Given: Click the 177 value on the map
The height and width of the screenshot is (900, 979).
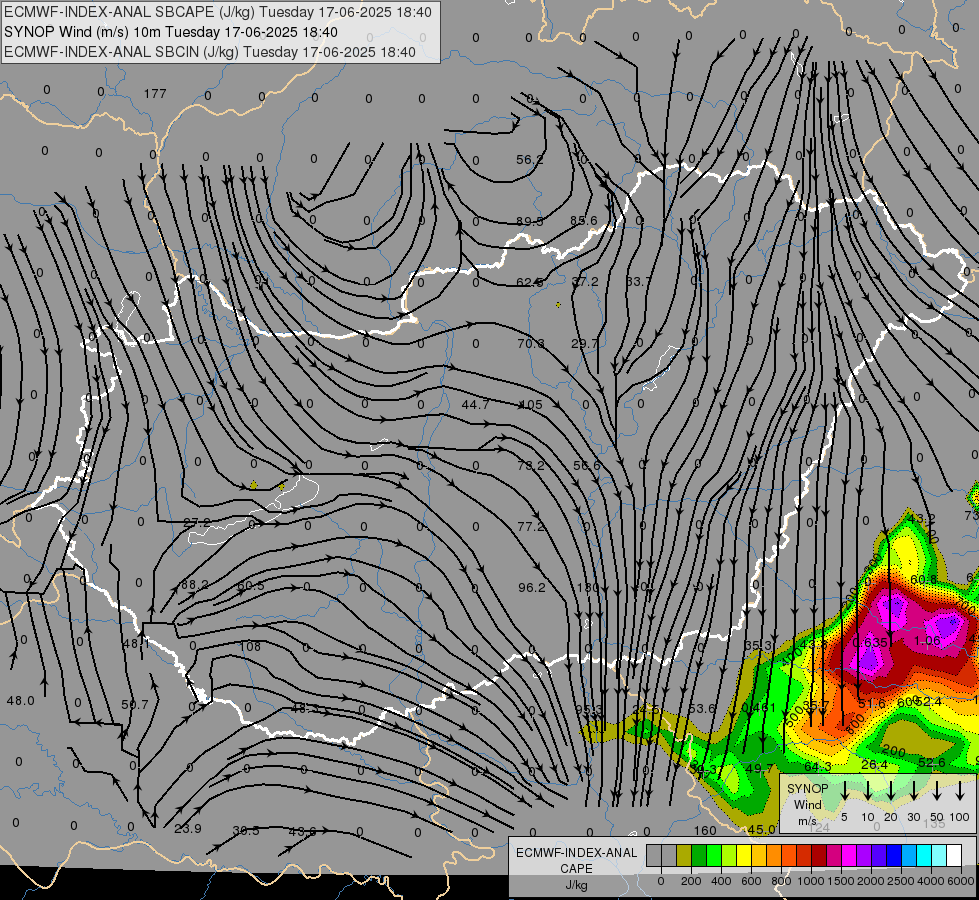Looking at the screenshot, I should (155, 94).
